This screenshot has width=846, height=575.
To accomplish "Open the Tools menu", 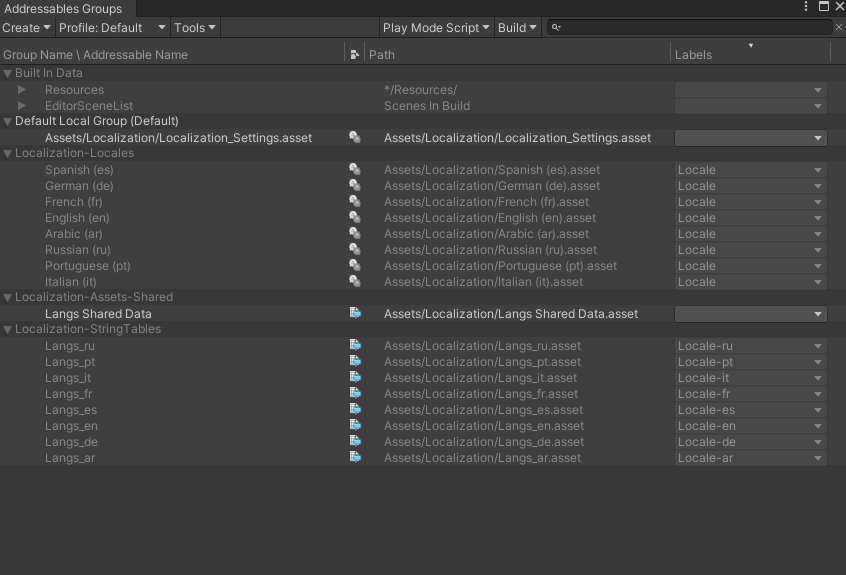I will 195,28.
